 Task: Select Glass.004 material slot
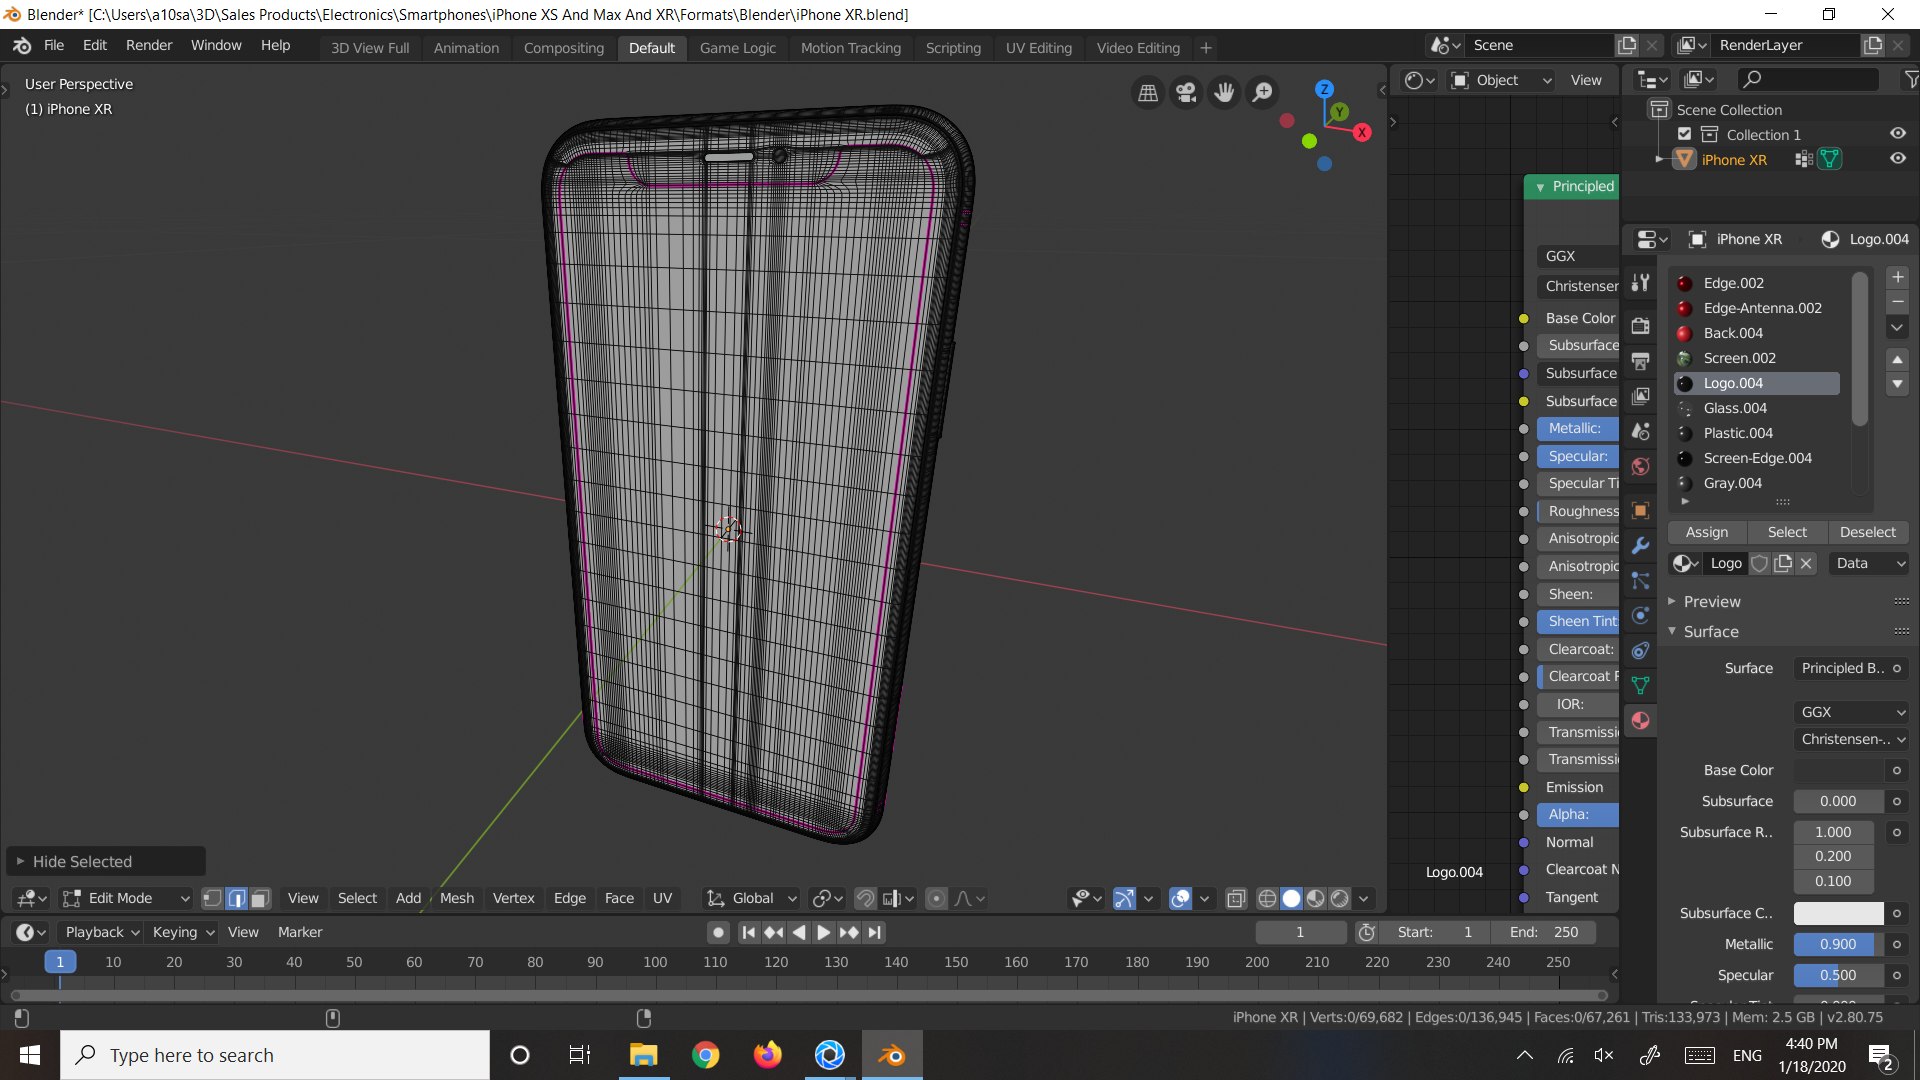point(1757,409)
